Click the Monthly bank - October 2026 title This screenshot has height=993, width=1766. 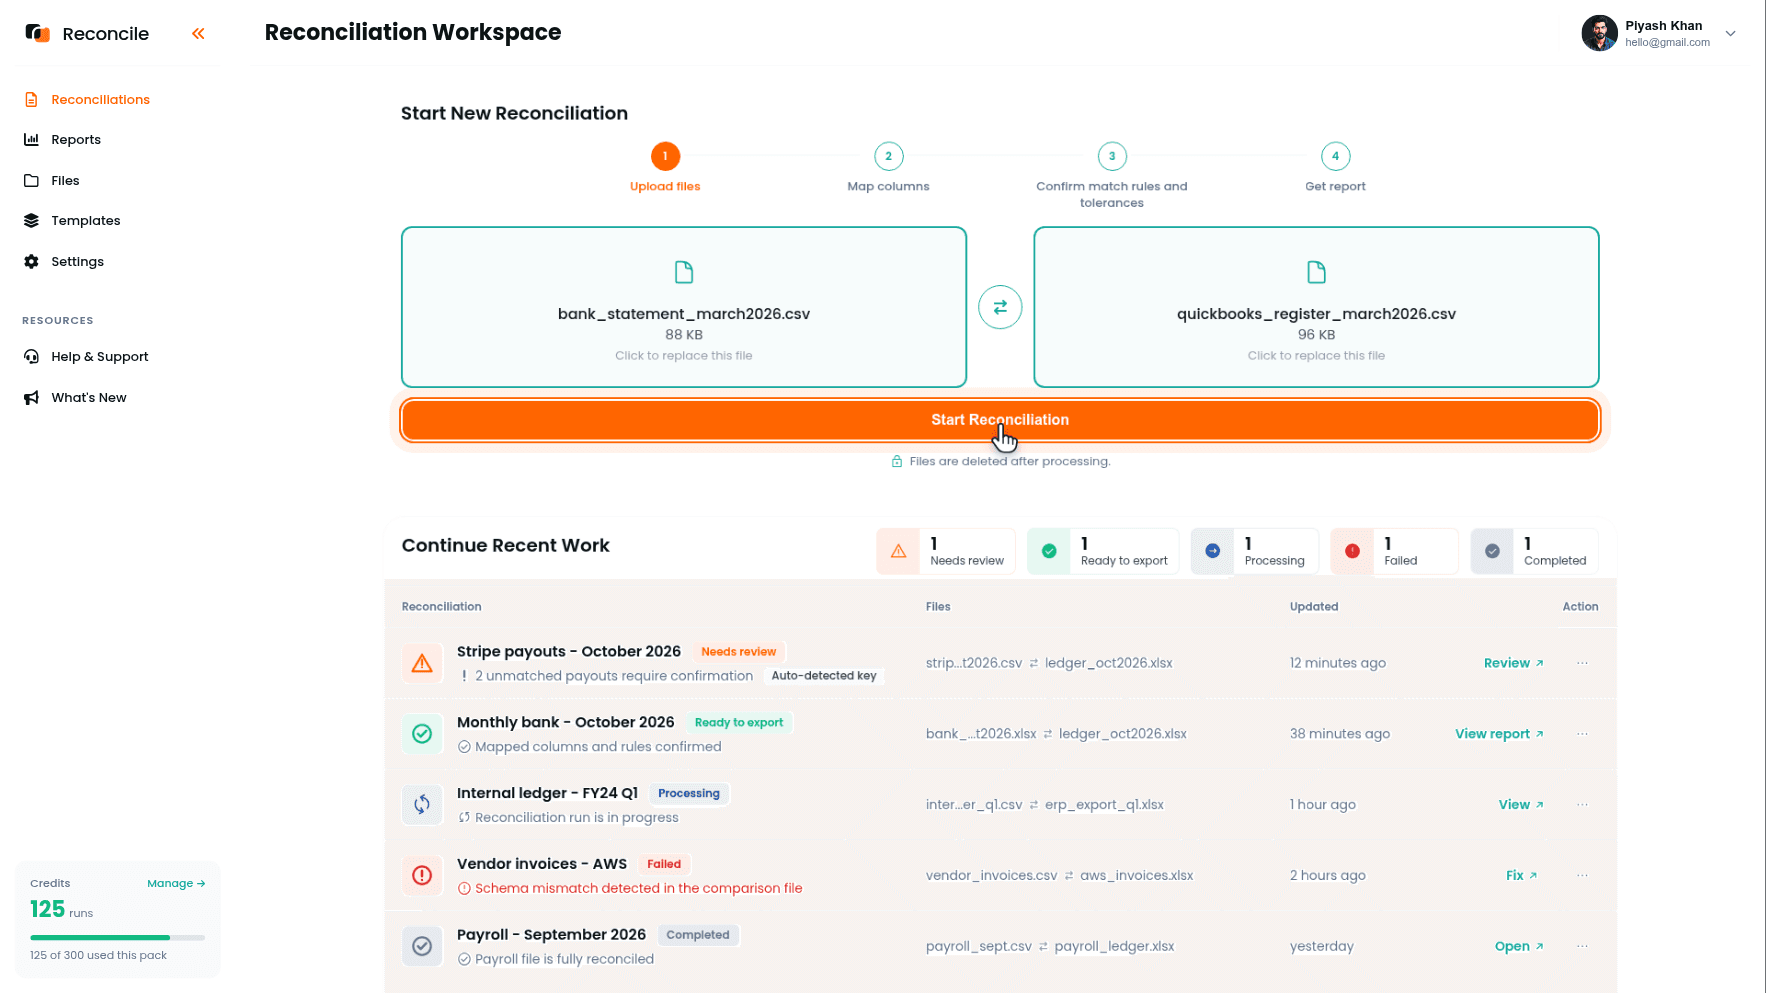(565, 722)
